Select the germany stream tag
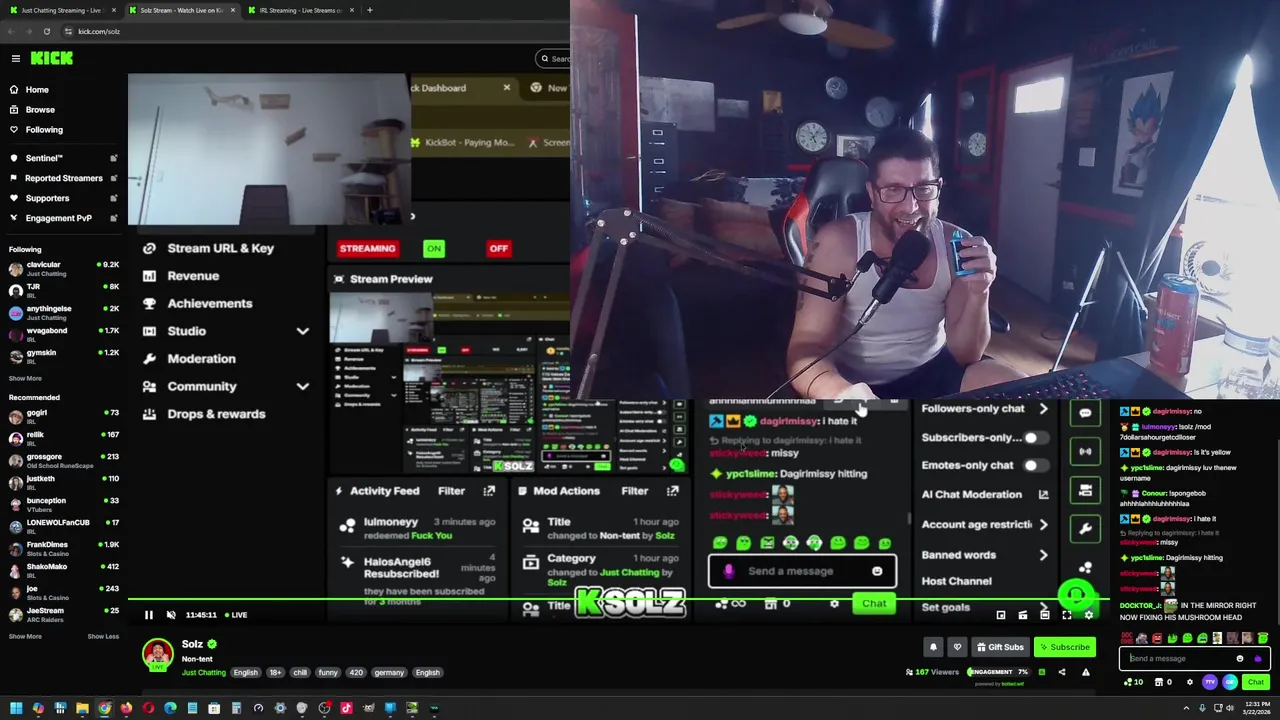The image size is (1280, 720). pyautogui.click(x=389, y=673)
